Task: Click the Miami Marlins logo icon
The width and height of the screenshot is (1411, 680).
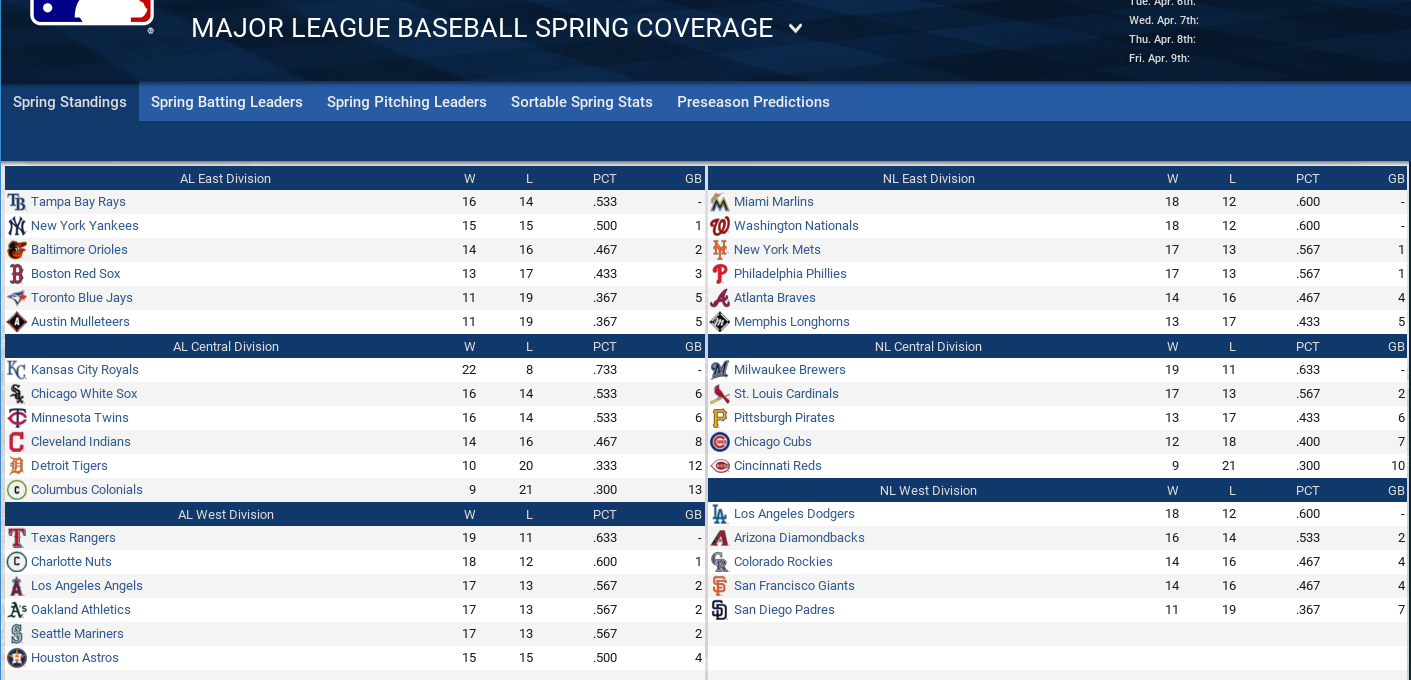Action: point(719,202)
